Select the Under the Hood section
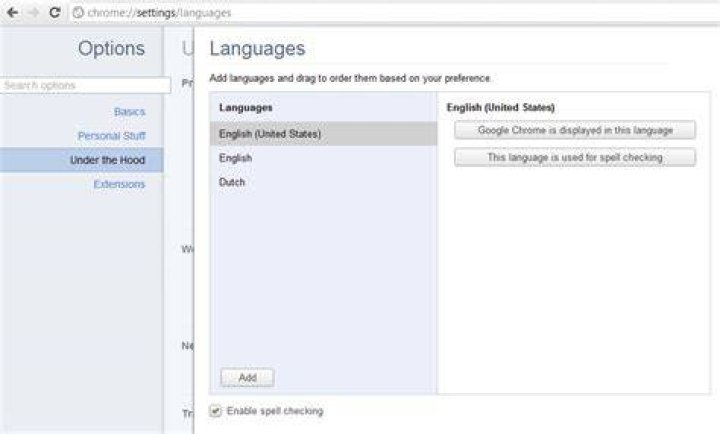Viewport: 720px width, 434px height. coord(82,160)
